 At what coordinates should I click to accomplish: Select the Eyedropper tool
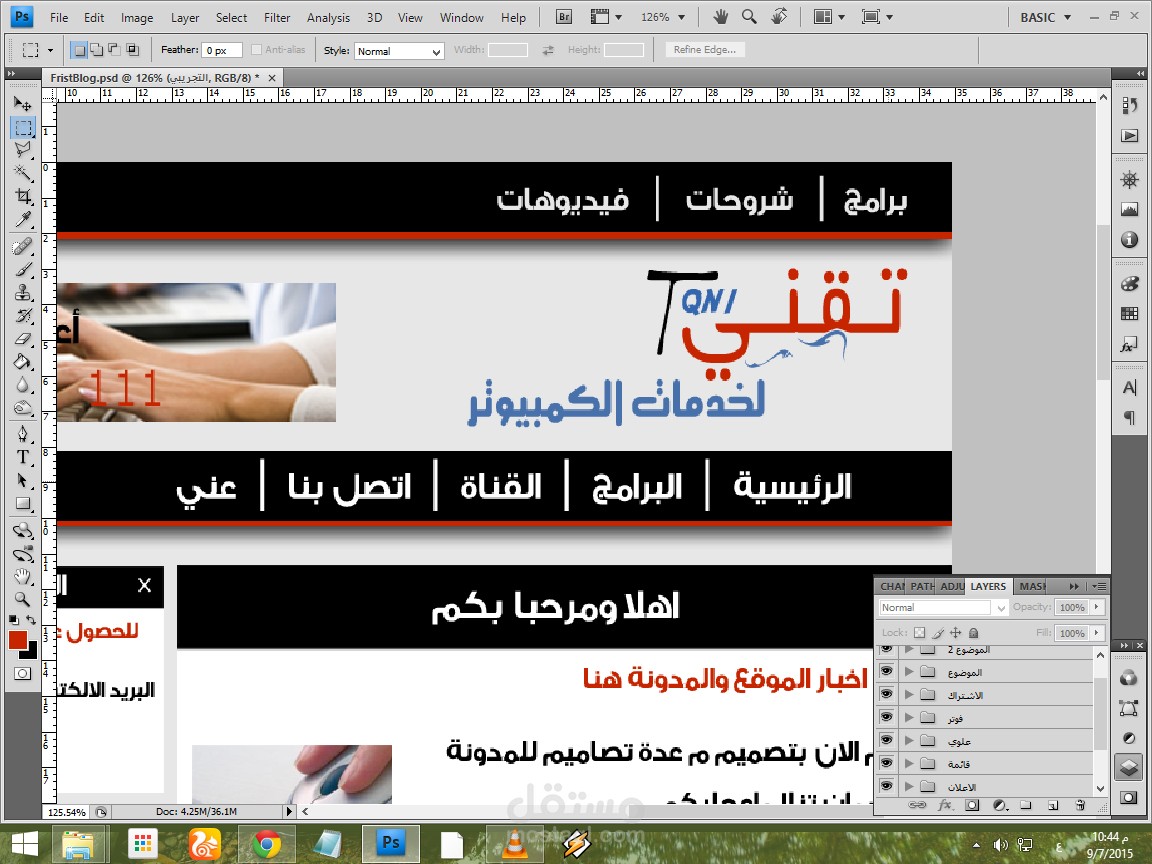23,220
